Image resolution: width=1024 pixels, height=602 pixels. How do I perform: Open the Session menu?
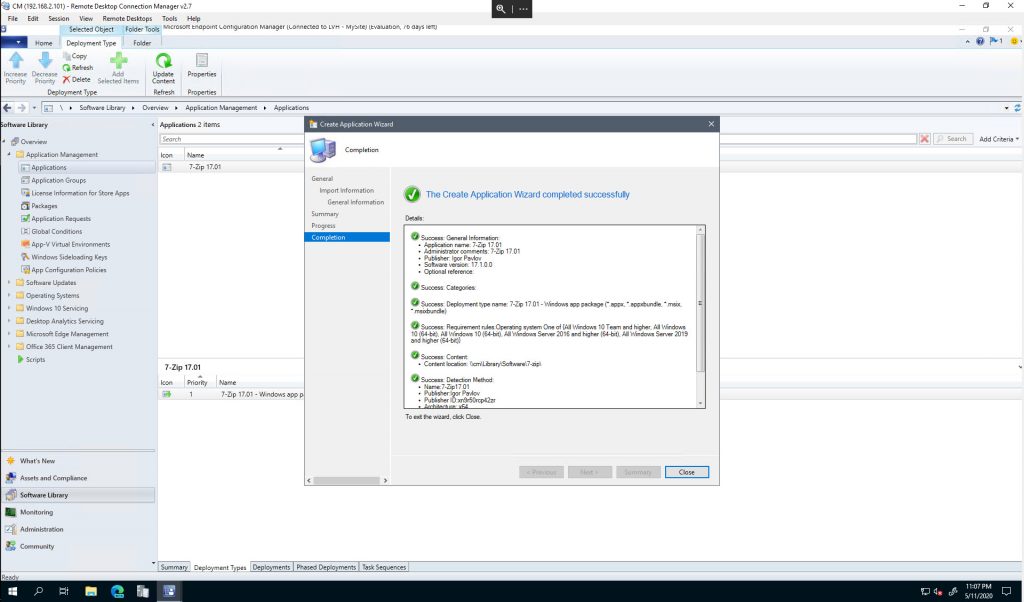tap(59, 19)
